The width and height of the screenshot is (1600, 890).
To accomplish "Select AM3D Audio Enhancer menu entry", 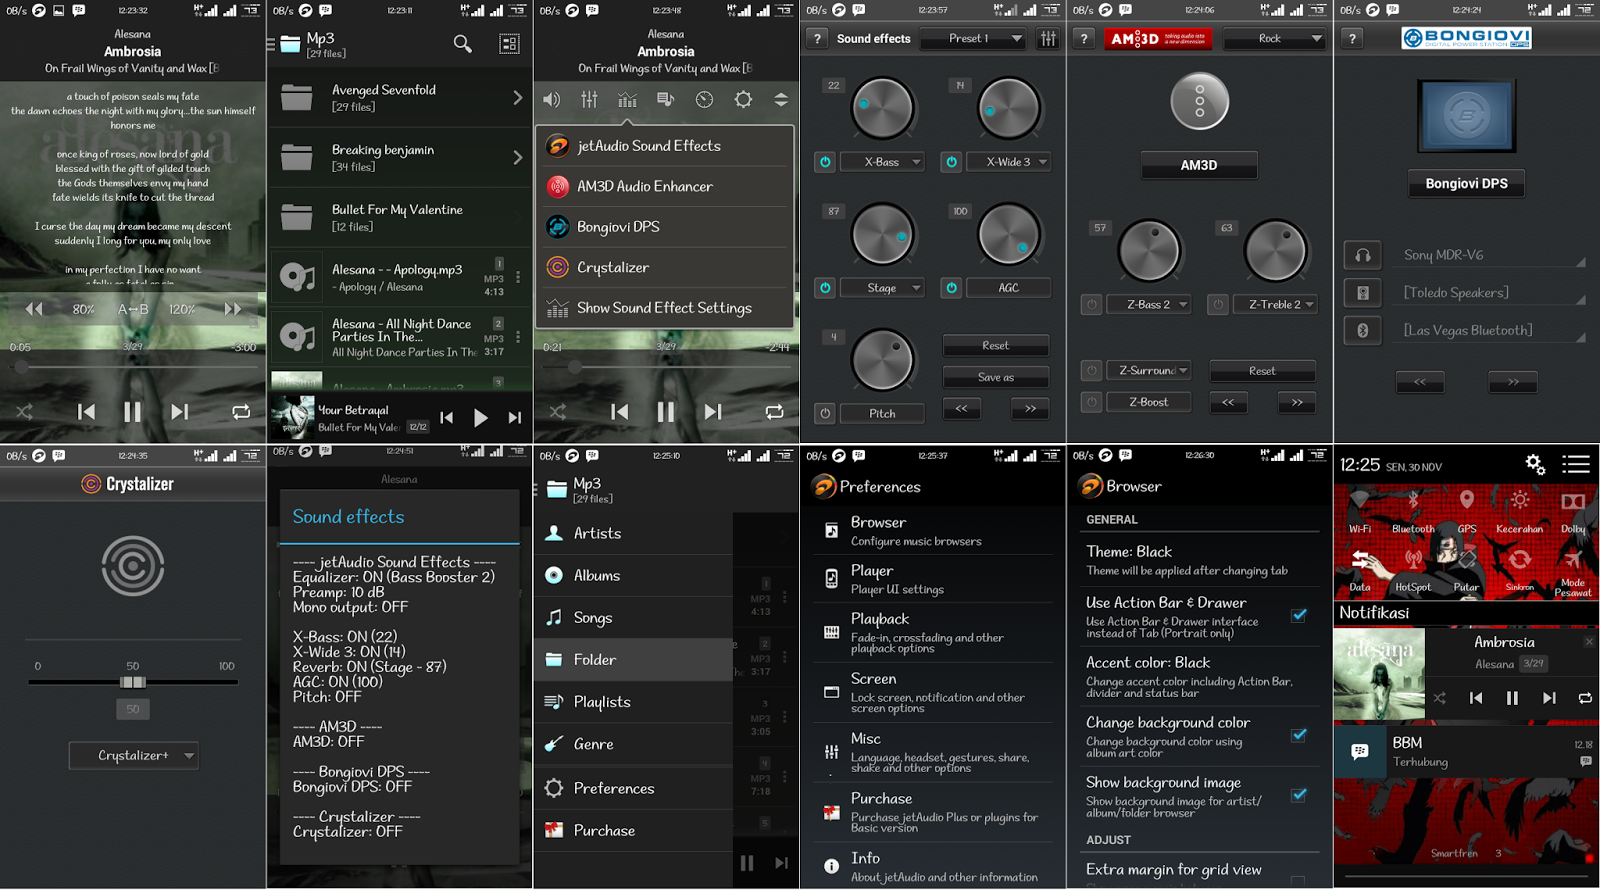I will (665, 186).
